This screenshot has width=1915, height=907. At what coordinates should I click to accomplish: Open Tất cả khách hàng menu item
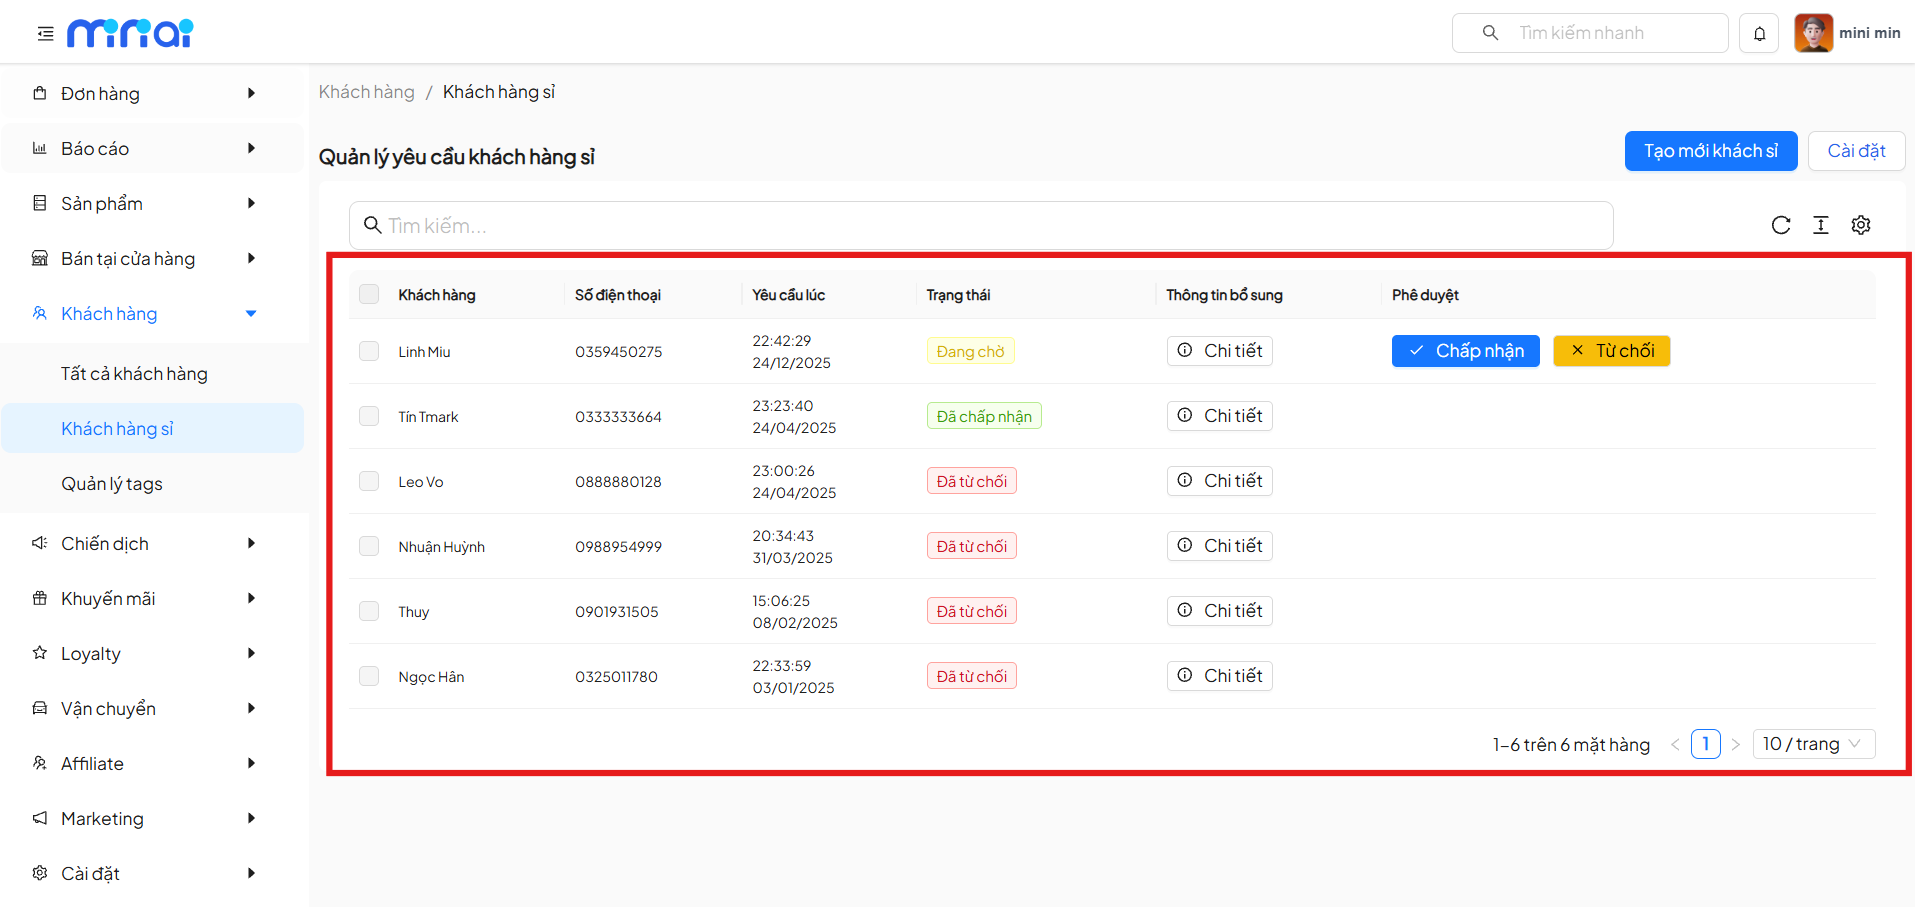(x=134, y=374)
